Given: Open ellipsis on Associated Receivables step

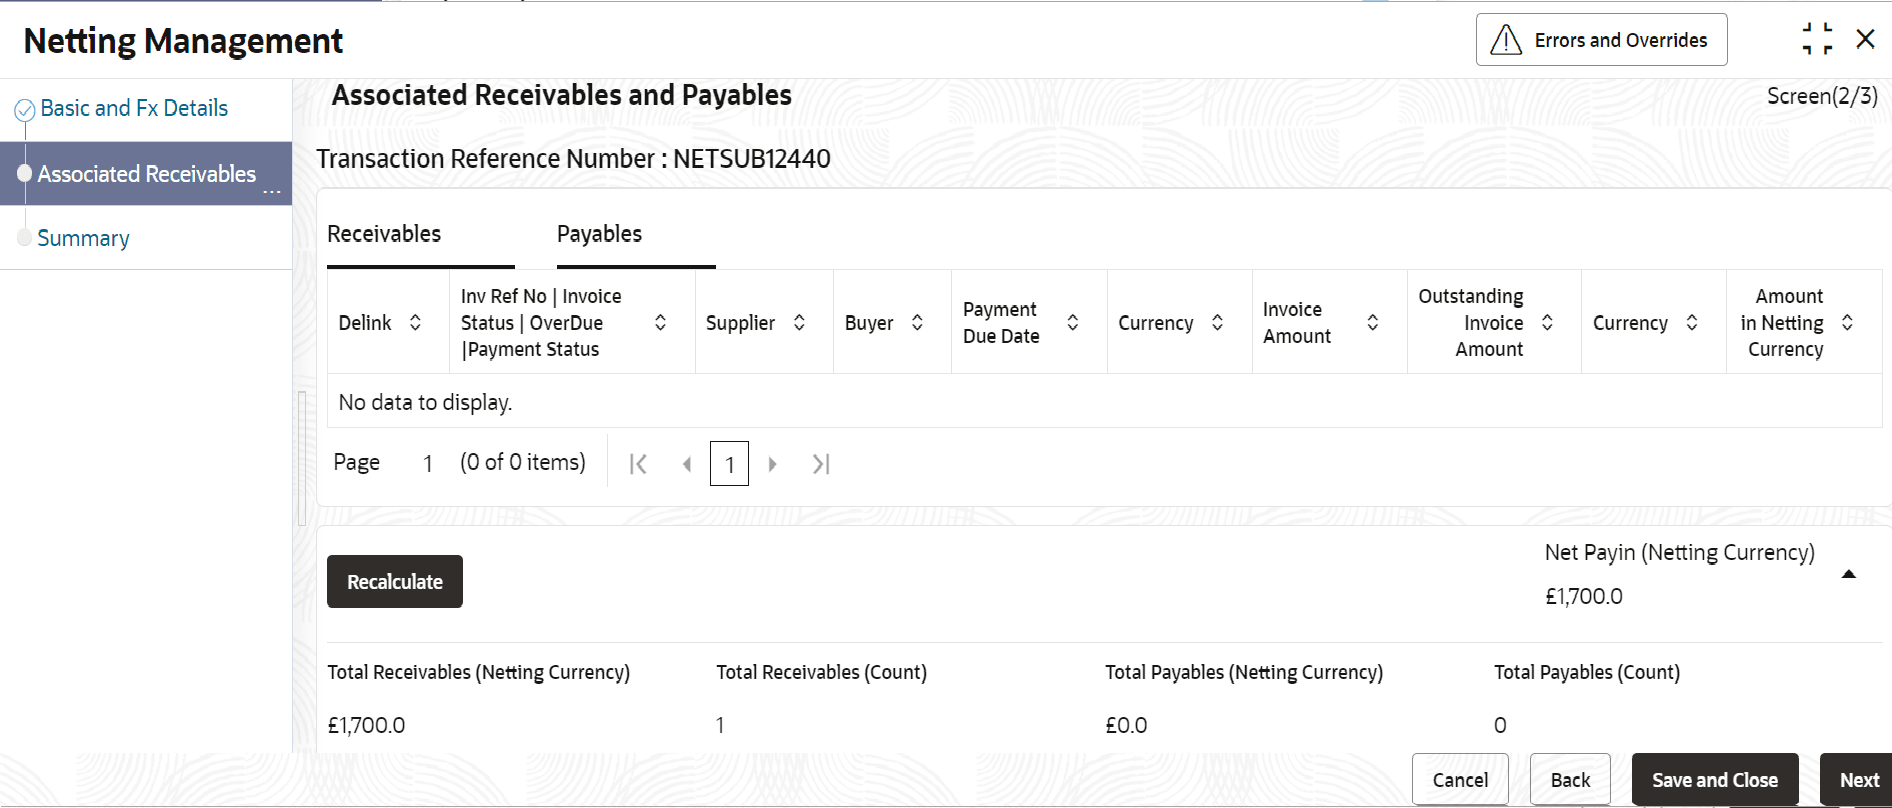Looking at the screenshot, I should (x=272, y=190).
